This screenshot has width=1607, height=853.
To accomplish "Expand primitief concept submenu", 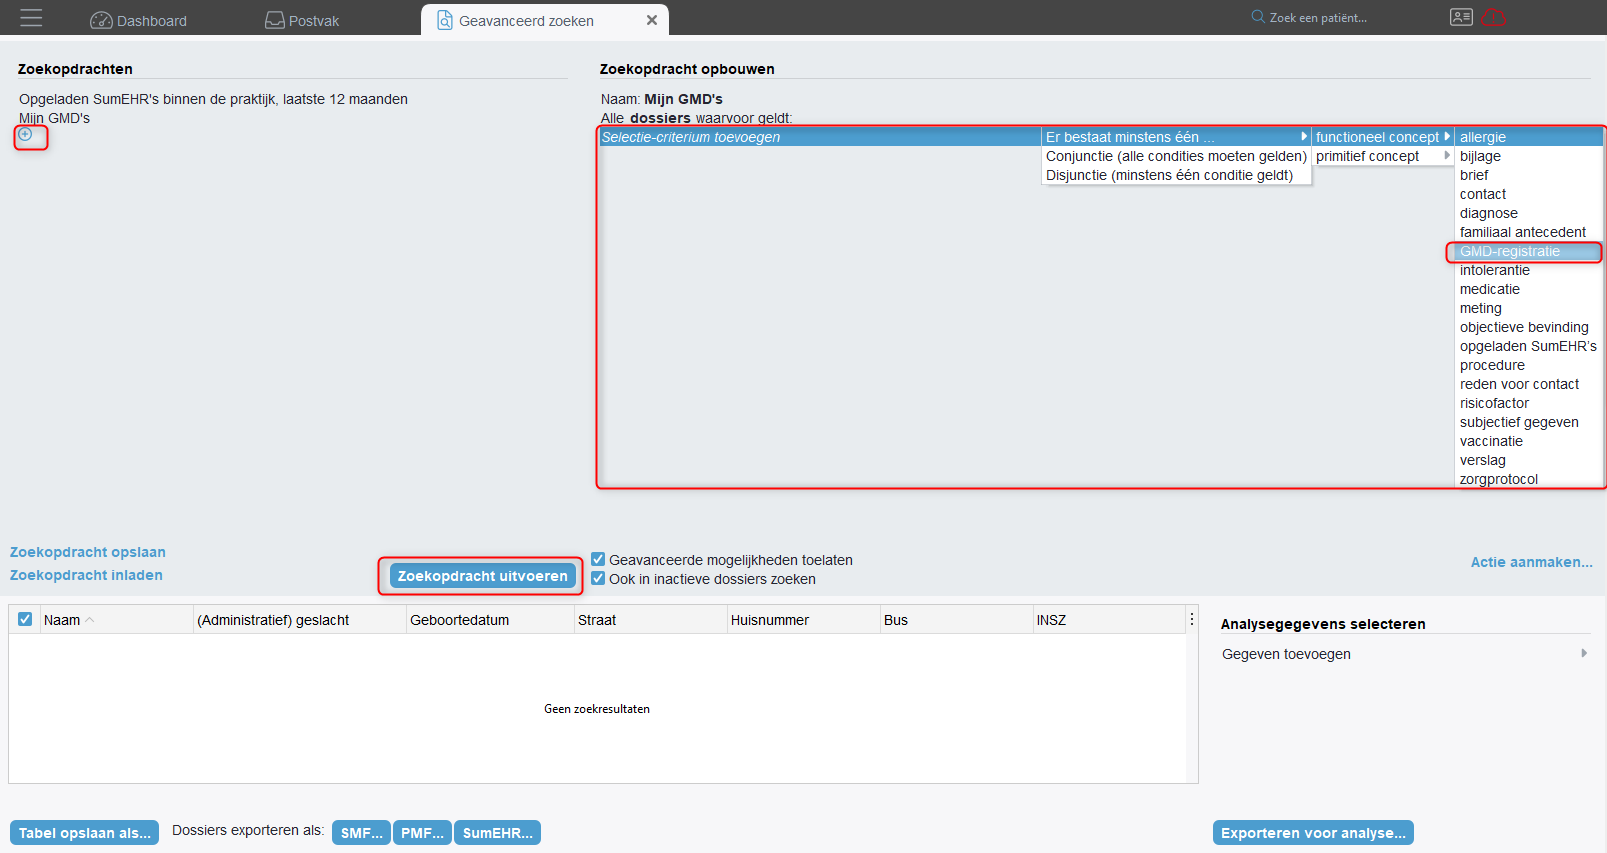I will click(1383, 156).
